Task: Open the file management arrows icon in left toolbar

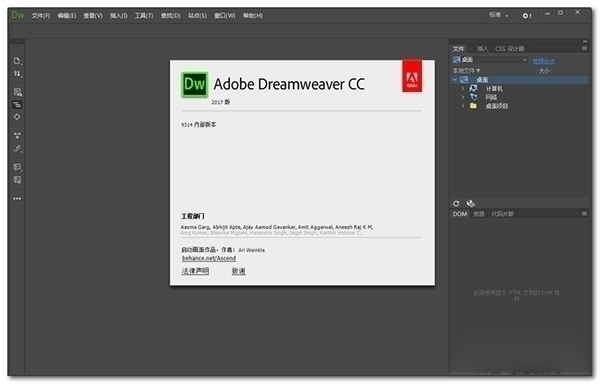Action: (17, 73)
